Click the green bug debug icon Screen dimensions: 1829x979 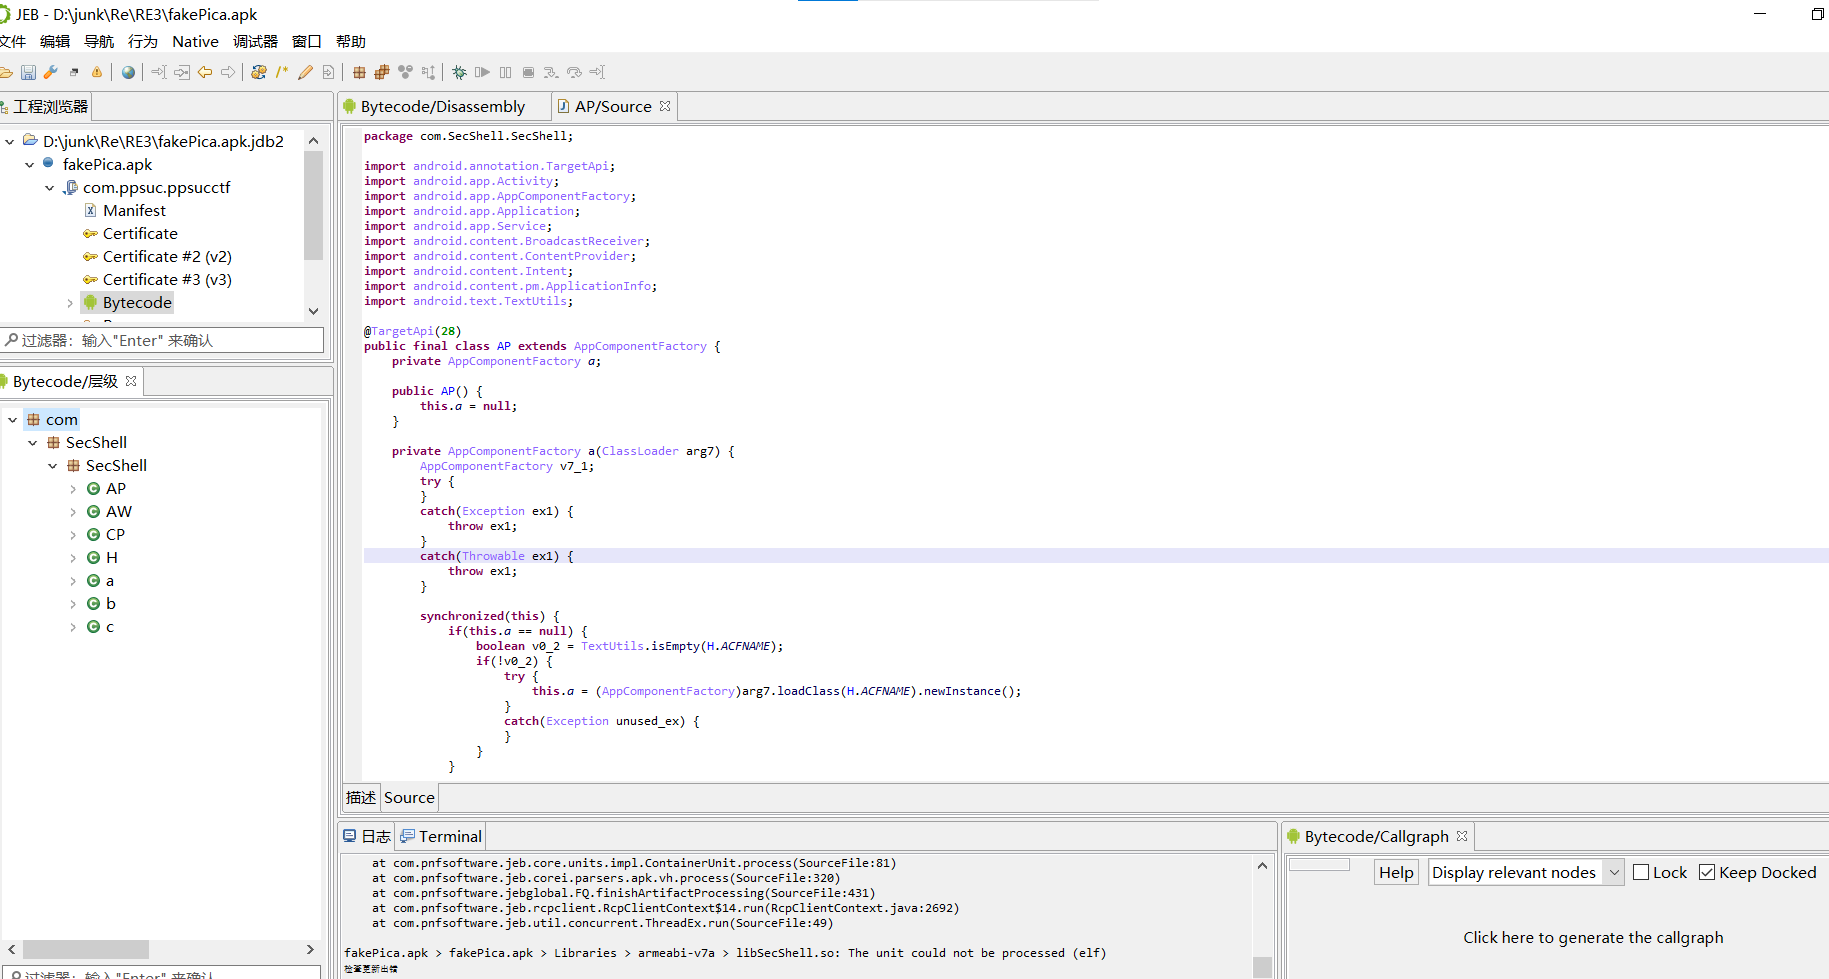point(459,72)
